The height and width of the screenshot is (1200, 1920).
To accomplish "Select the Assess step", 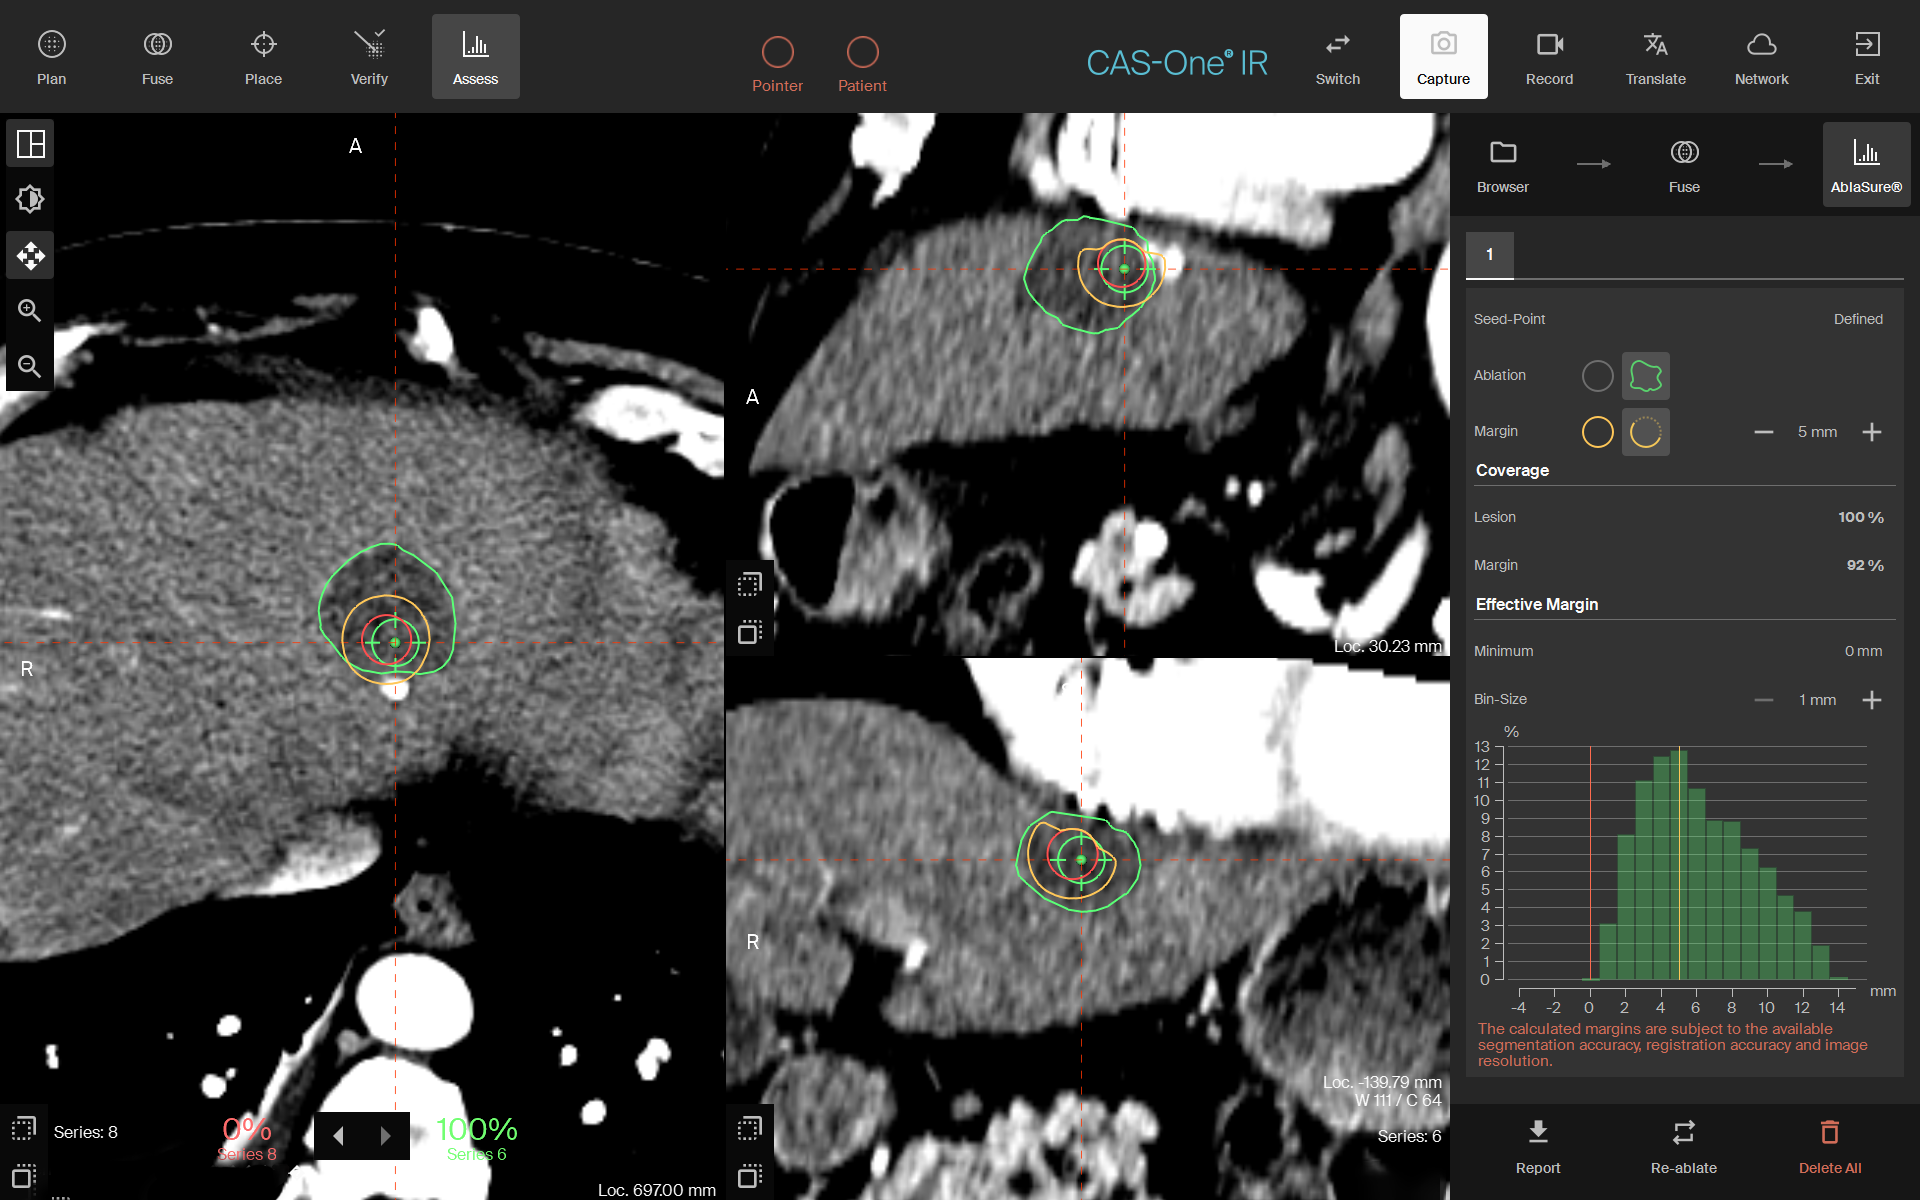I will pyautogui.click(x=475, y=57).
